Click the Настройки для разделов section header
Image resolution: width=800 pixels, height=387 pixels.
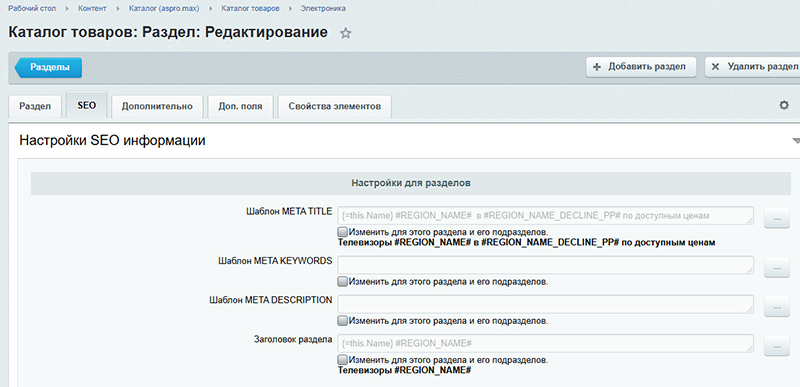click(411, 184)
